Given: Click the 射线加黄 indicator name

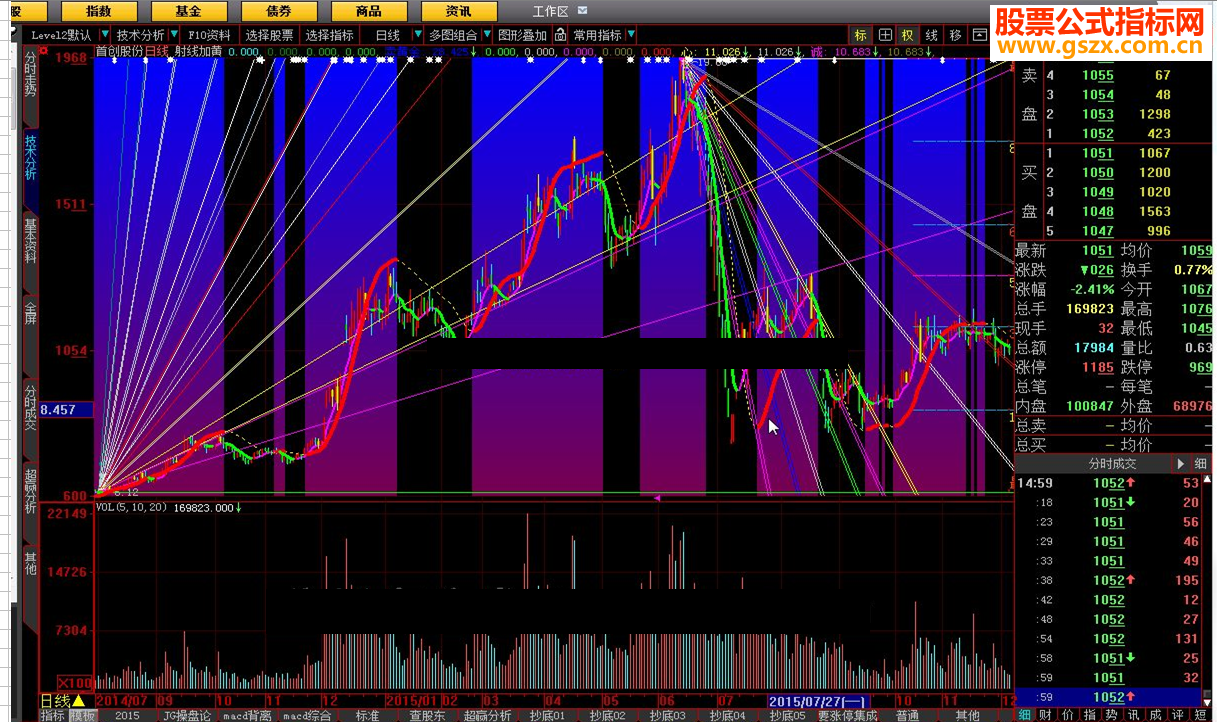Looking at the screenshot, I should tap(198, 51).
